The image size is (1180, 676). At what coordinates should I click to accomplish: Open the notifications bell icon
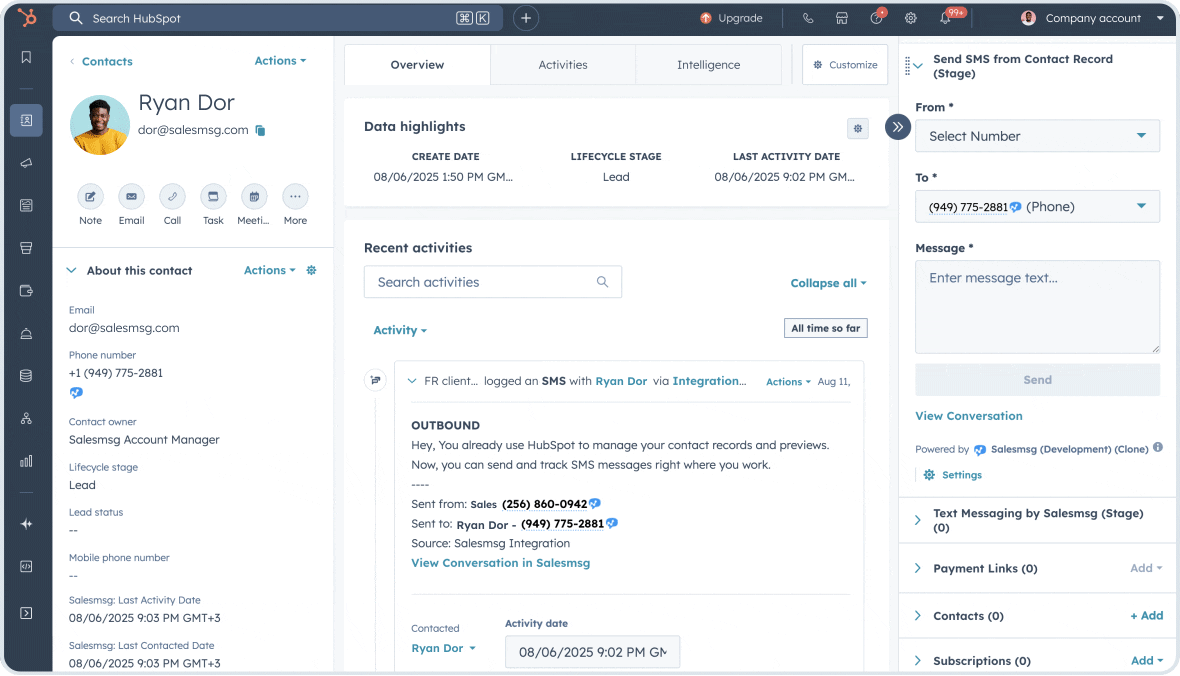[x=945, y=18]
